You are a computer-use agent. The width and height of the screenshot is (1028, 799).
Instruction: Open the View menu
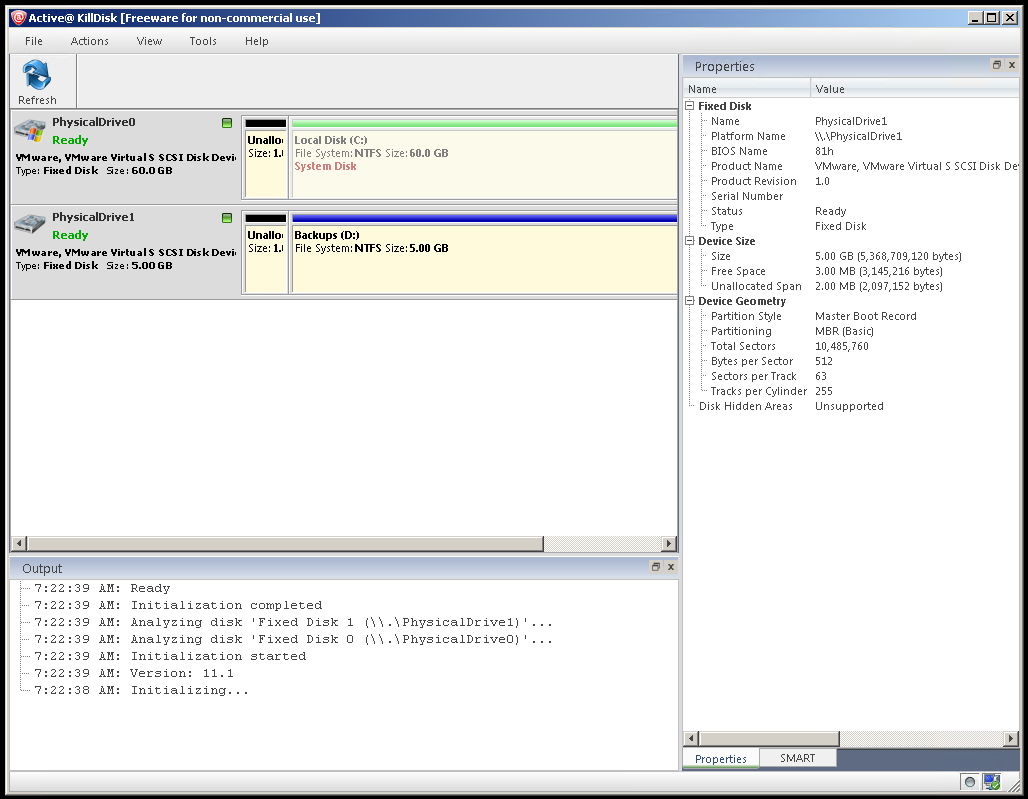[149, 41]
